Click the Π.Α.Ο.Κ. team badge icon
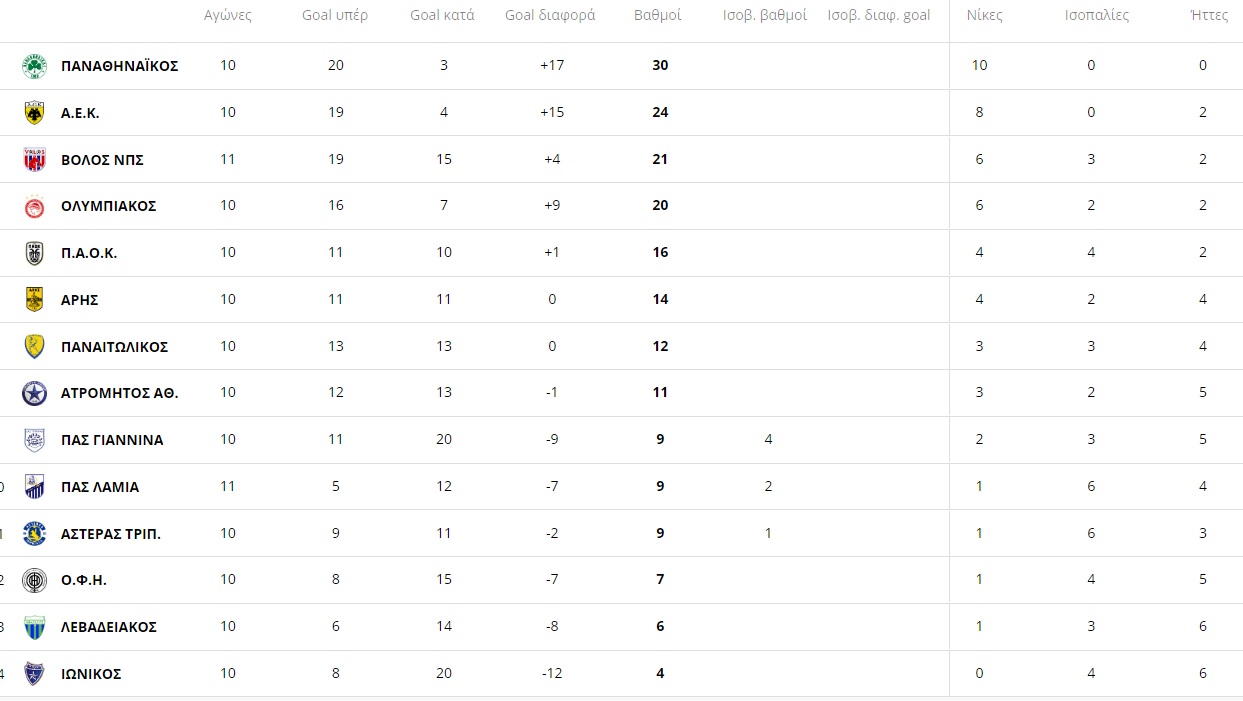This screenshot has height=701, width=1243. tap(35, 253)
